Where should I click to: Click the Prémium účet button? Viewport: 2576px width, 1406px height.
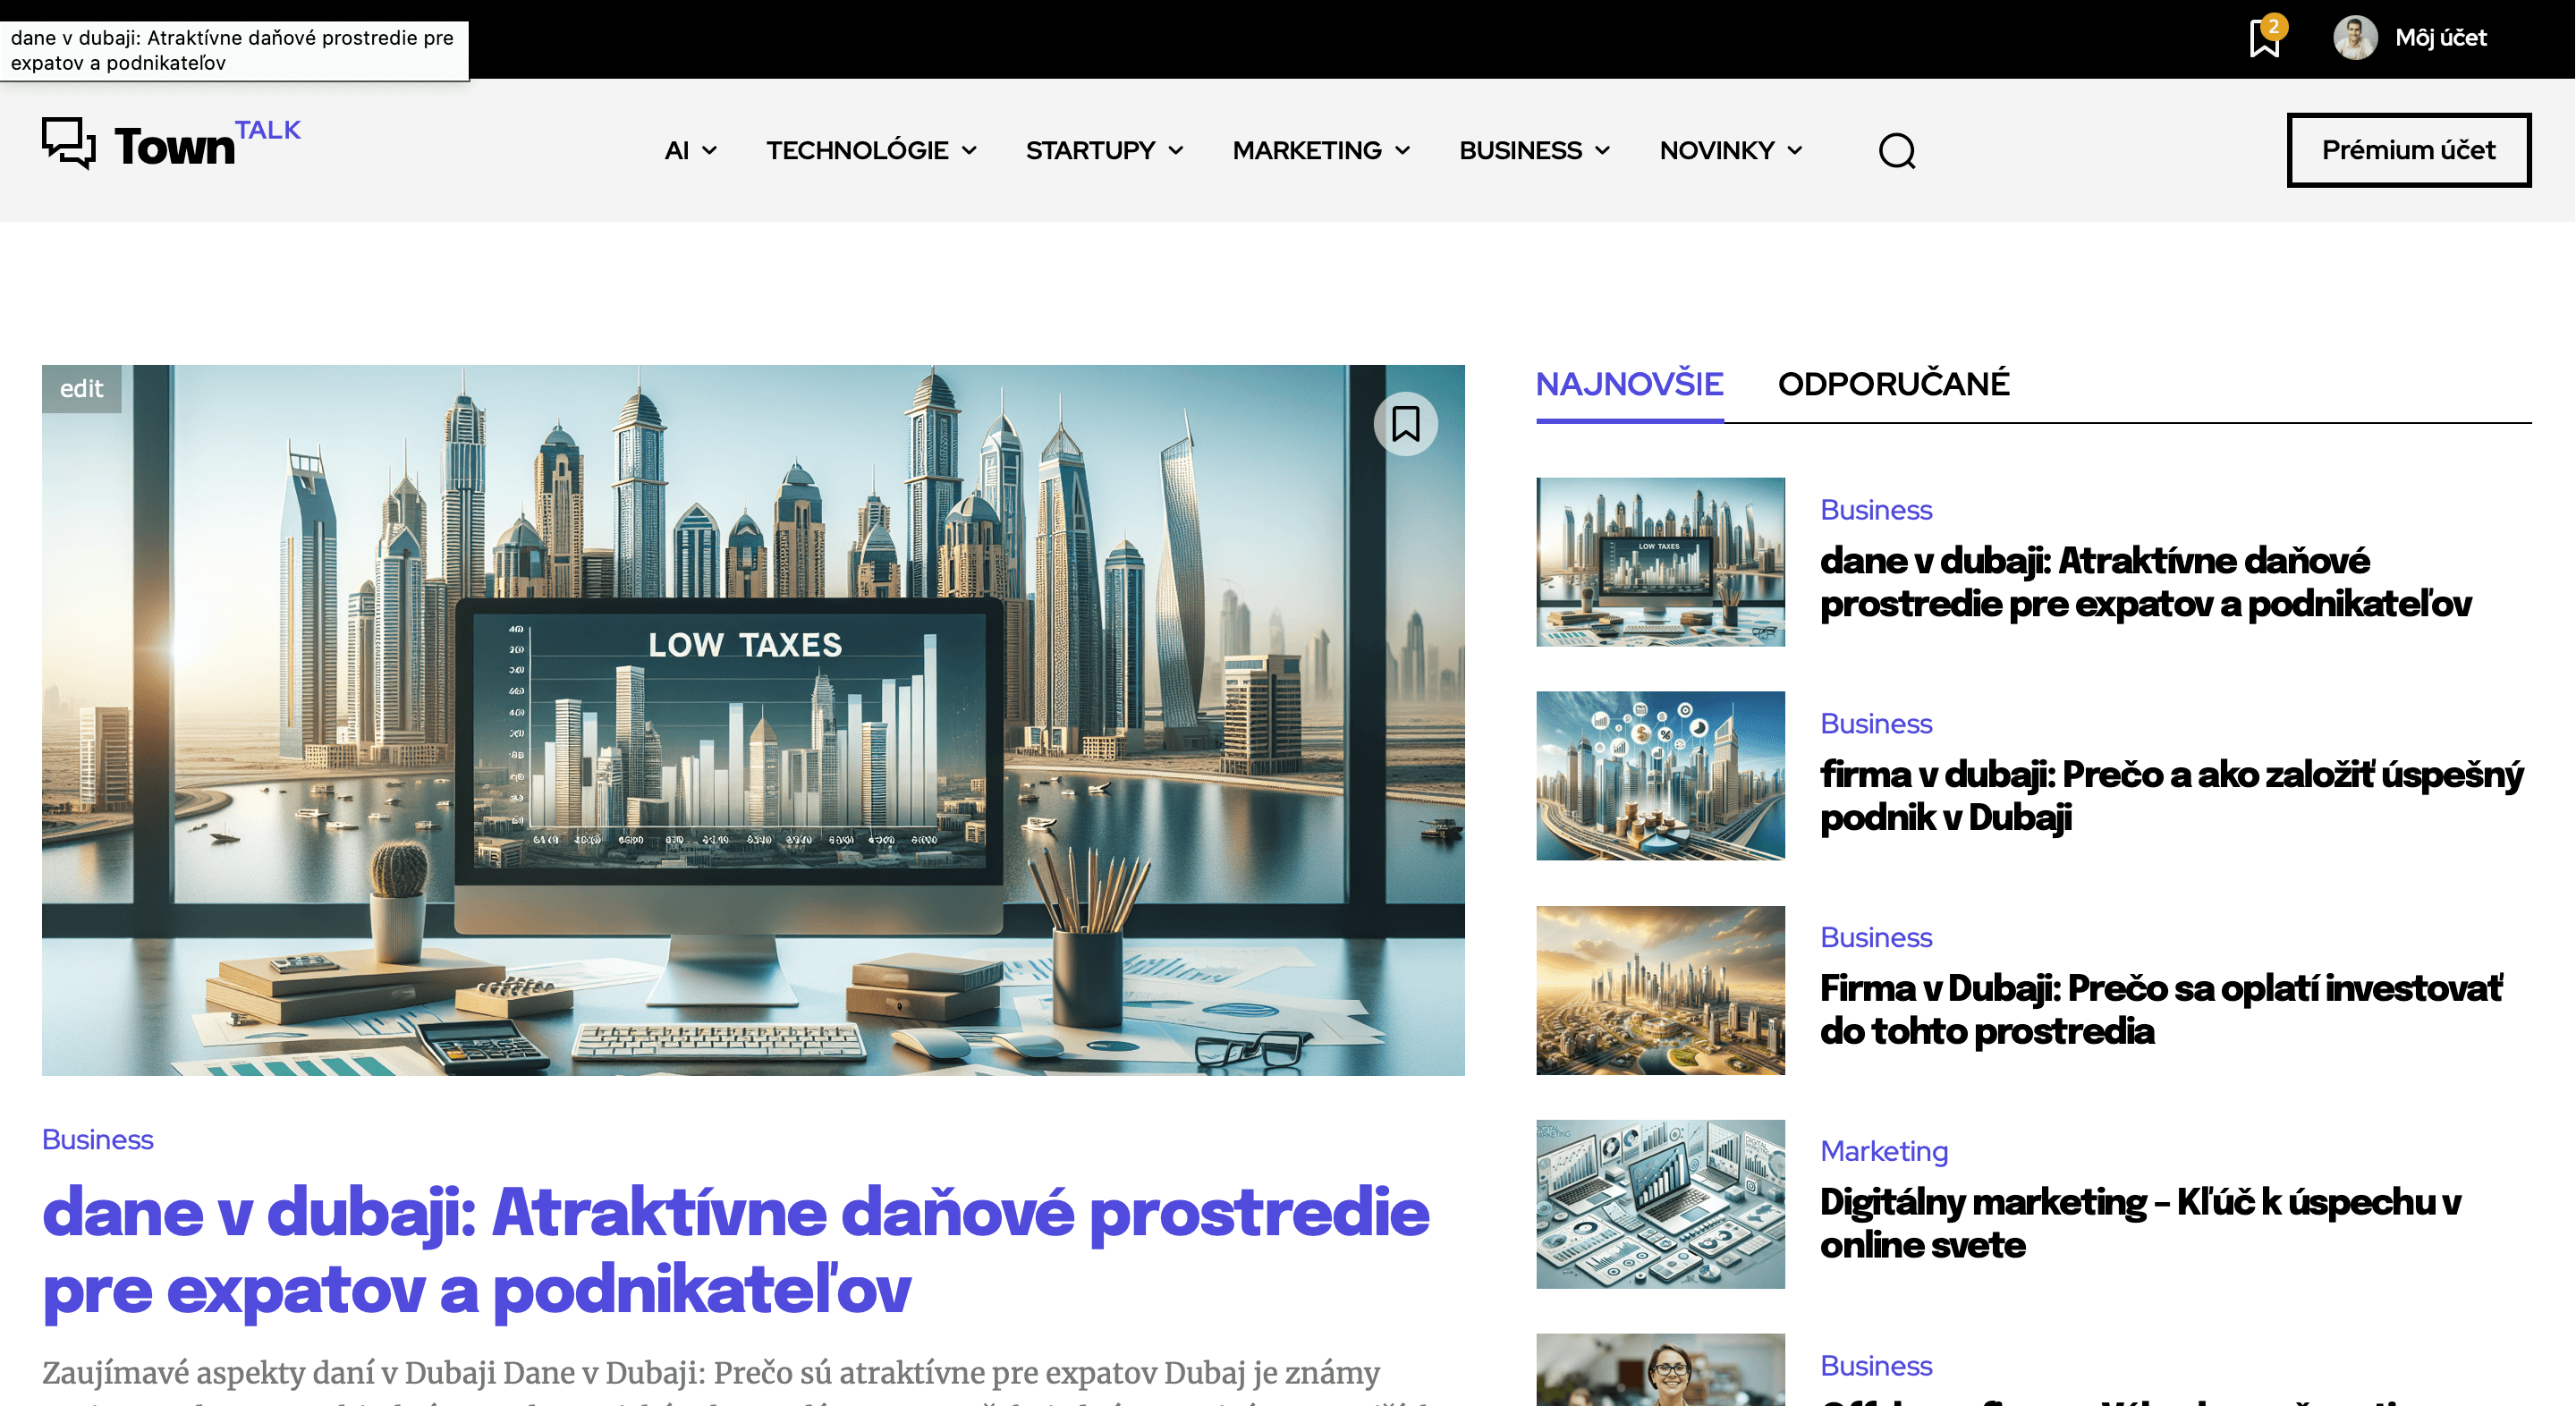[x=2408, y=150]
